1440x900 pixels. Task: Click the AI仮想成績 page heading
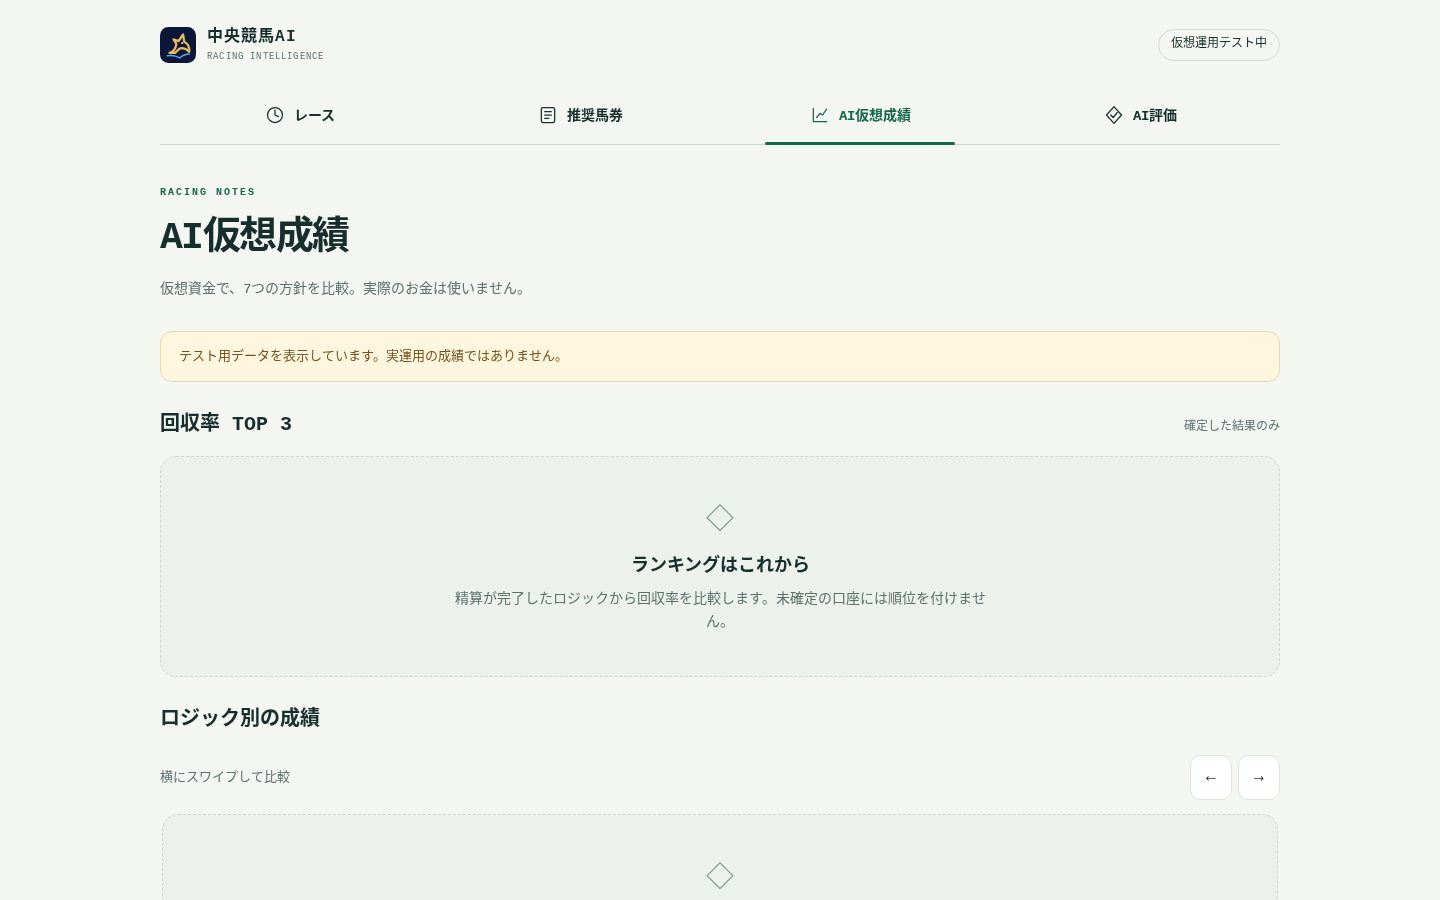[254, 235]
